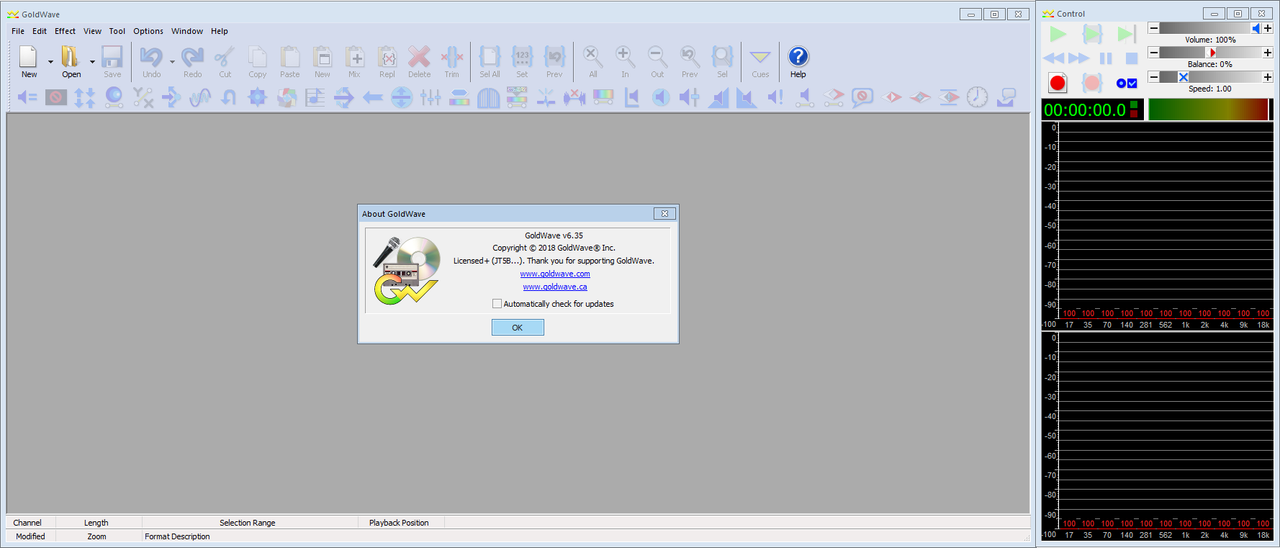This screenshot has height=548, width=1280.
Task: Click the Set selection toolbar icon
Action: pyautogui.click(x=522, y=56)
